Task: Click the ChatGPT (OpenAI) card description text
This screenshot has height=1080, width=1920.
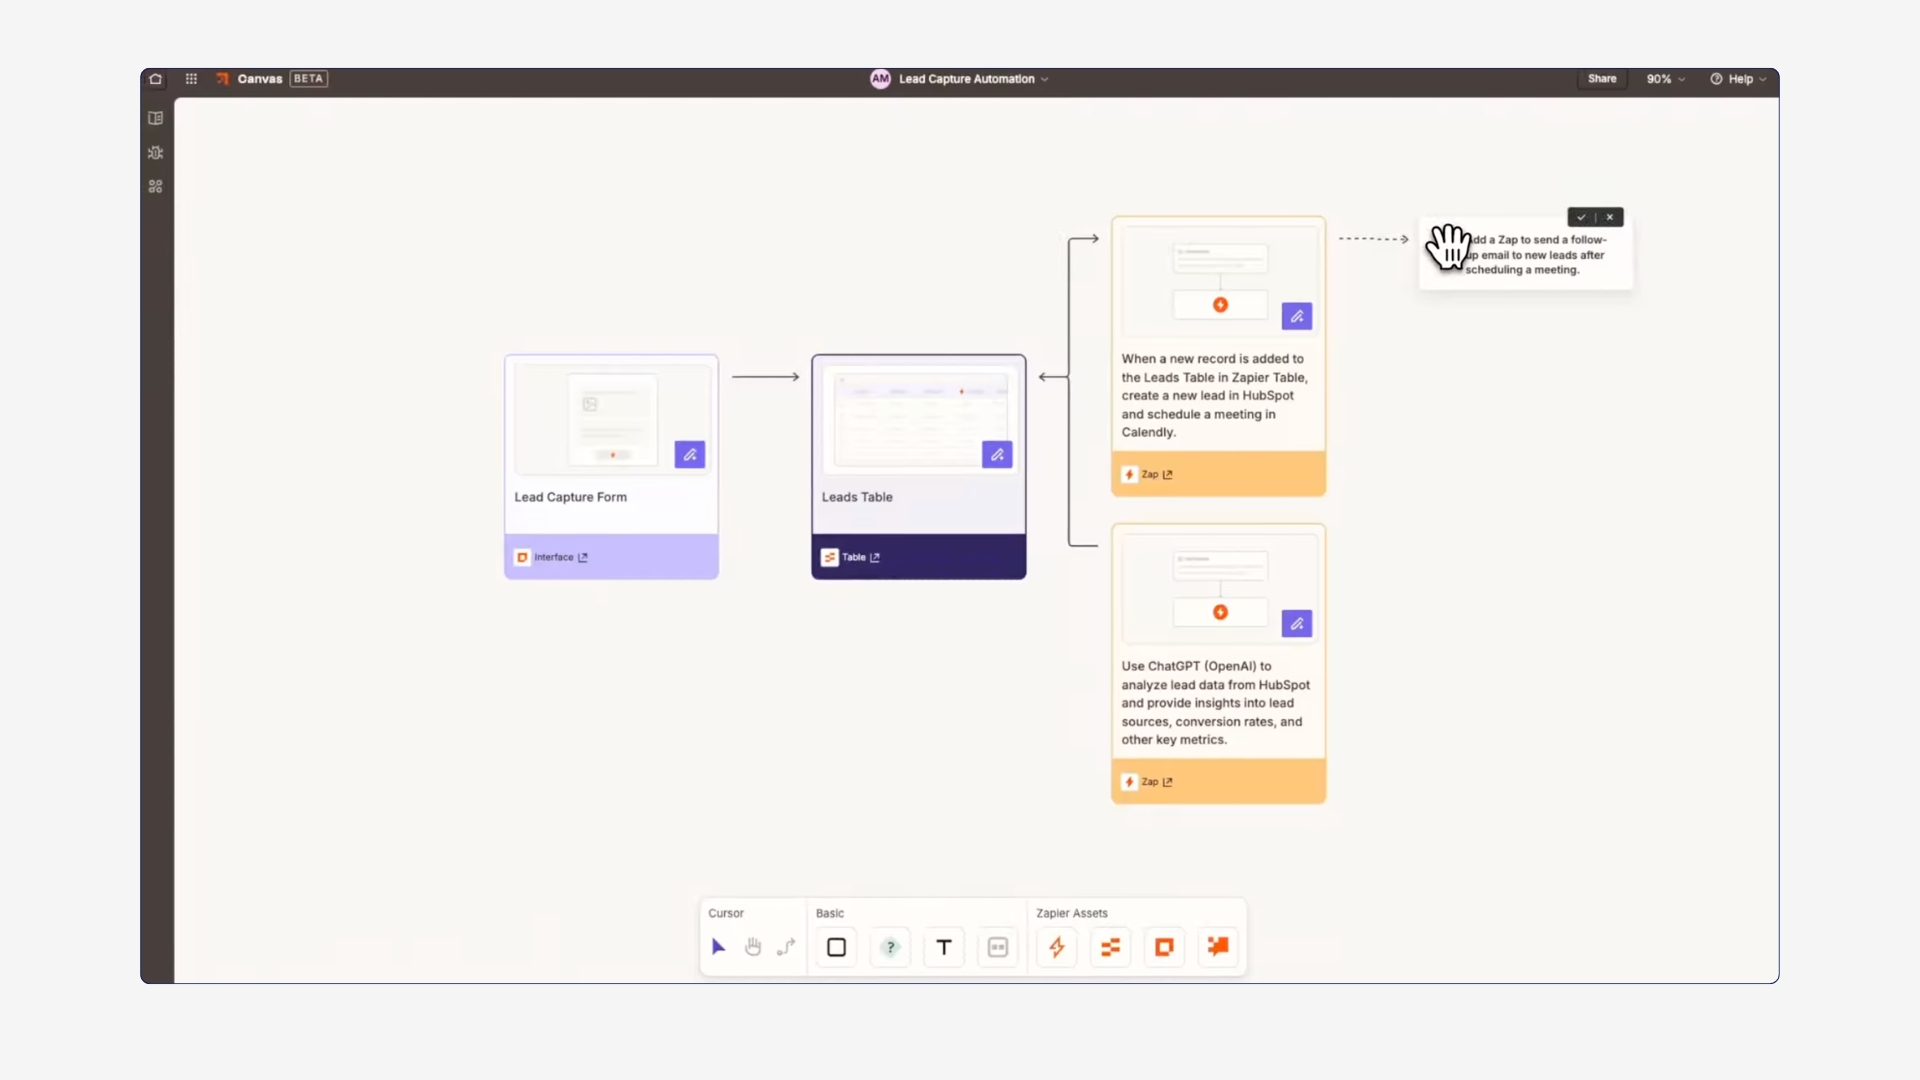Action: (1216, 703)
